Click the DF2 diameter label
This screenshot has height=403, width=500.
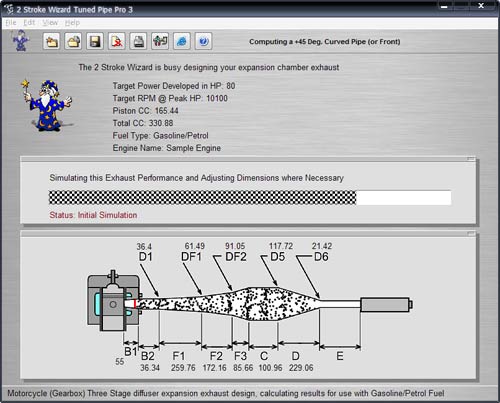(236, 257)
